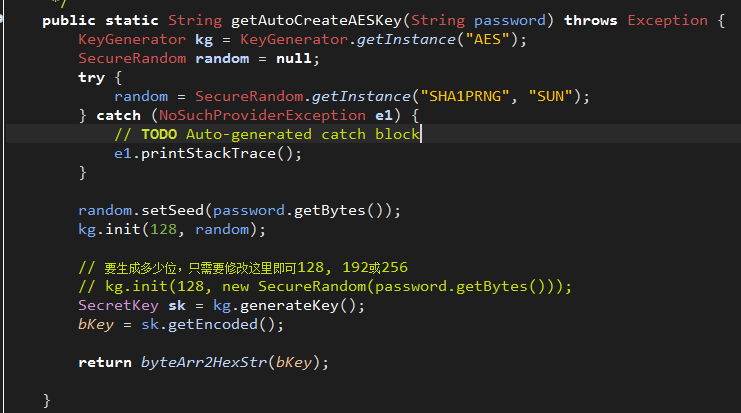
Task: Click the number 128 in the uncommented kg.init call
Action: pyautogui.click(x=164, y=230)
